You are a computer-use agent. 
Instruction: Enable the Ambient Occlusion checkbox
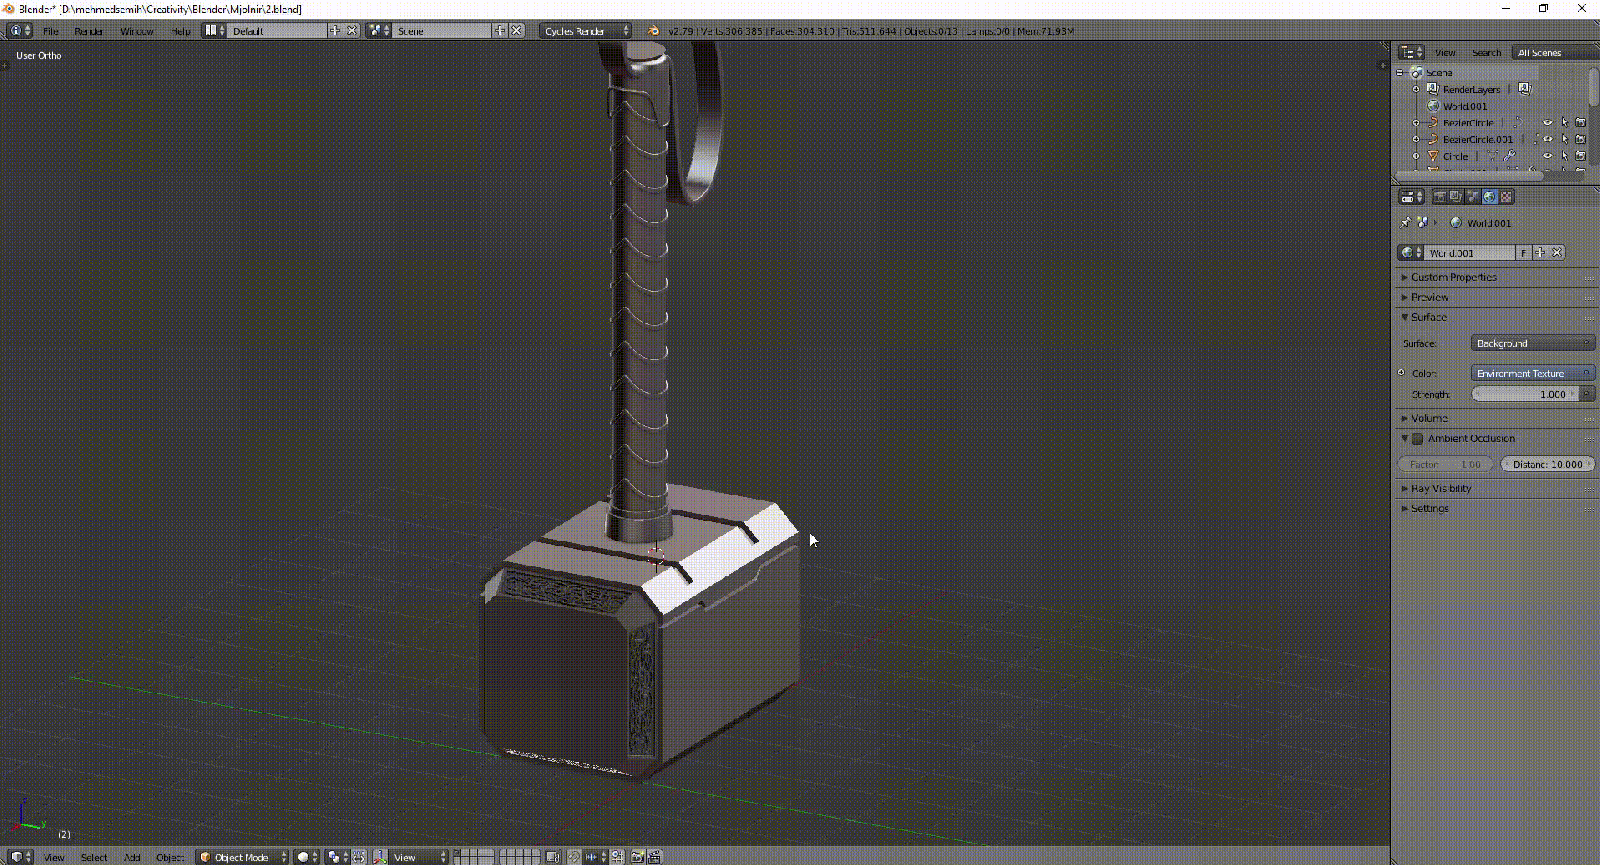tap(1417, 439)
